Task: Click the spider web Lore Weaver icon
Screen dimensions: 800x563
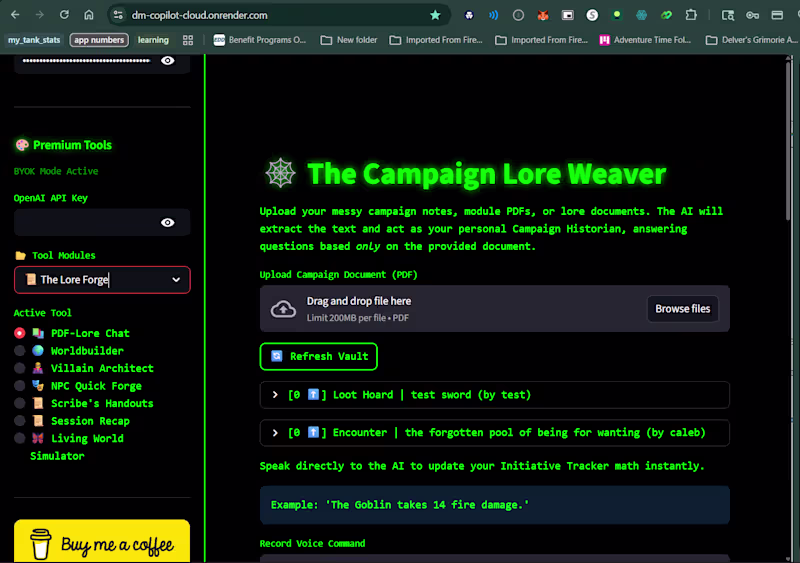Action: [x=280, y=173]
